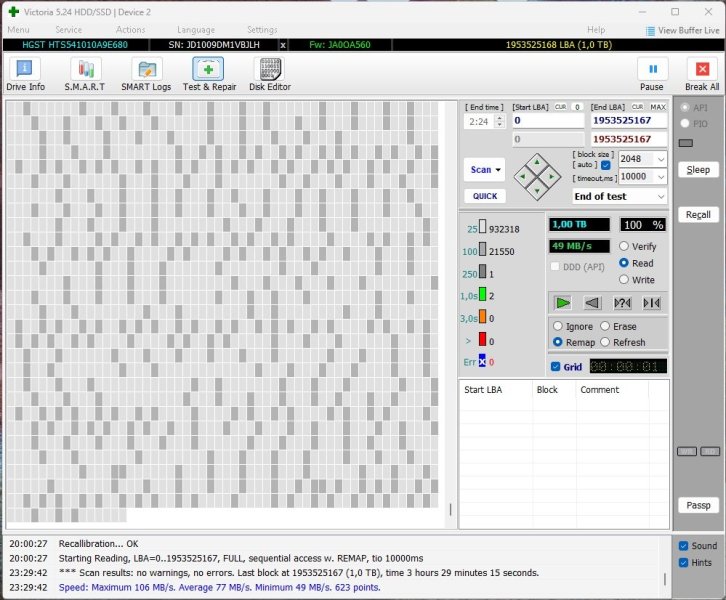Disable the Sound checkbox
726x600 pixels.
[683, 546]
